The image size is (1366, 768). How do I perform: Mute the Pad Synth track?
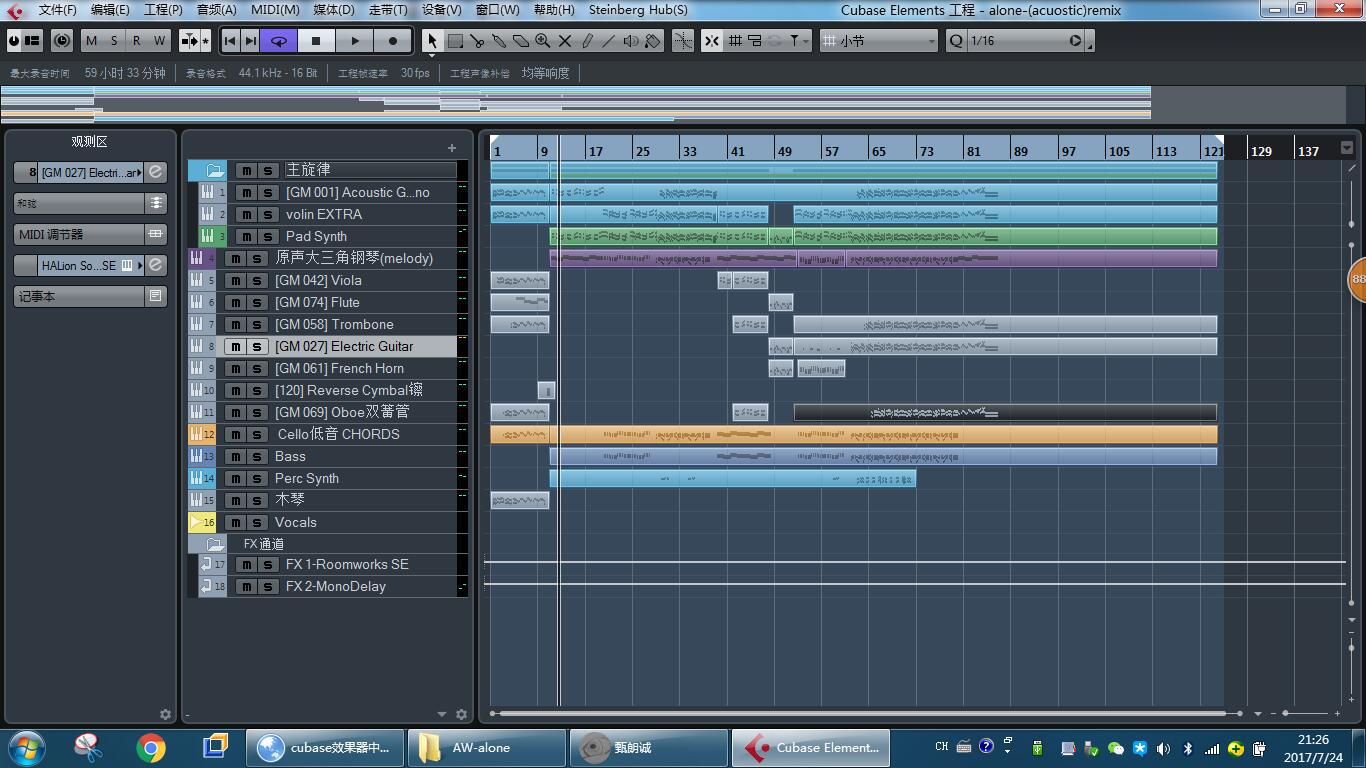(x=246, y=236)
